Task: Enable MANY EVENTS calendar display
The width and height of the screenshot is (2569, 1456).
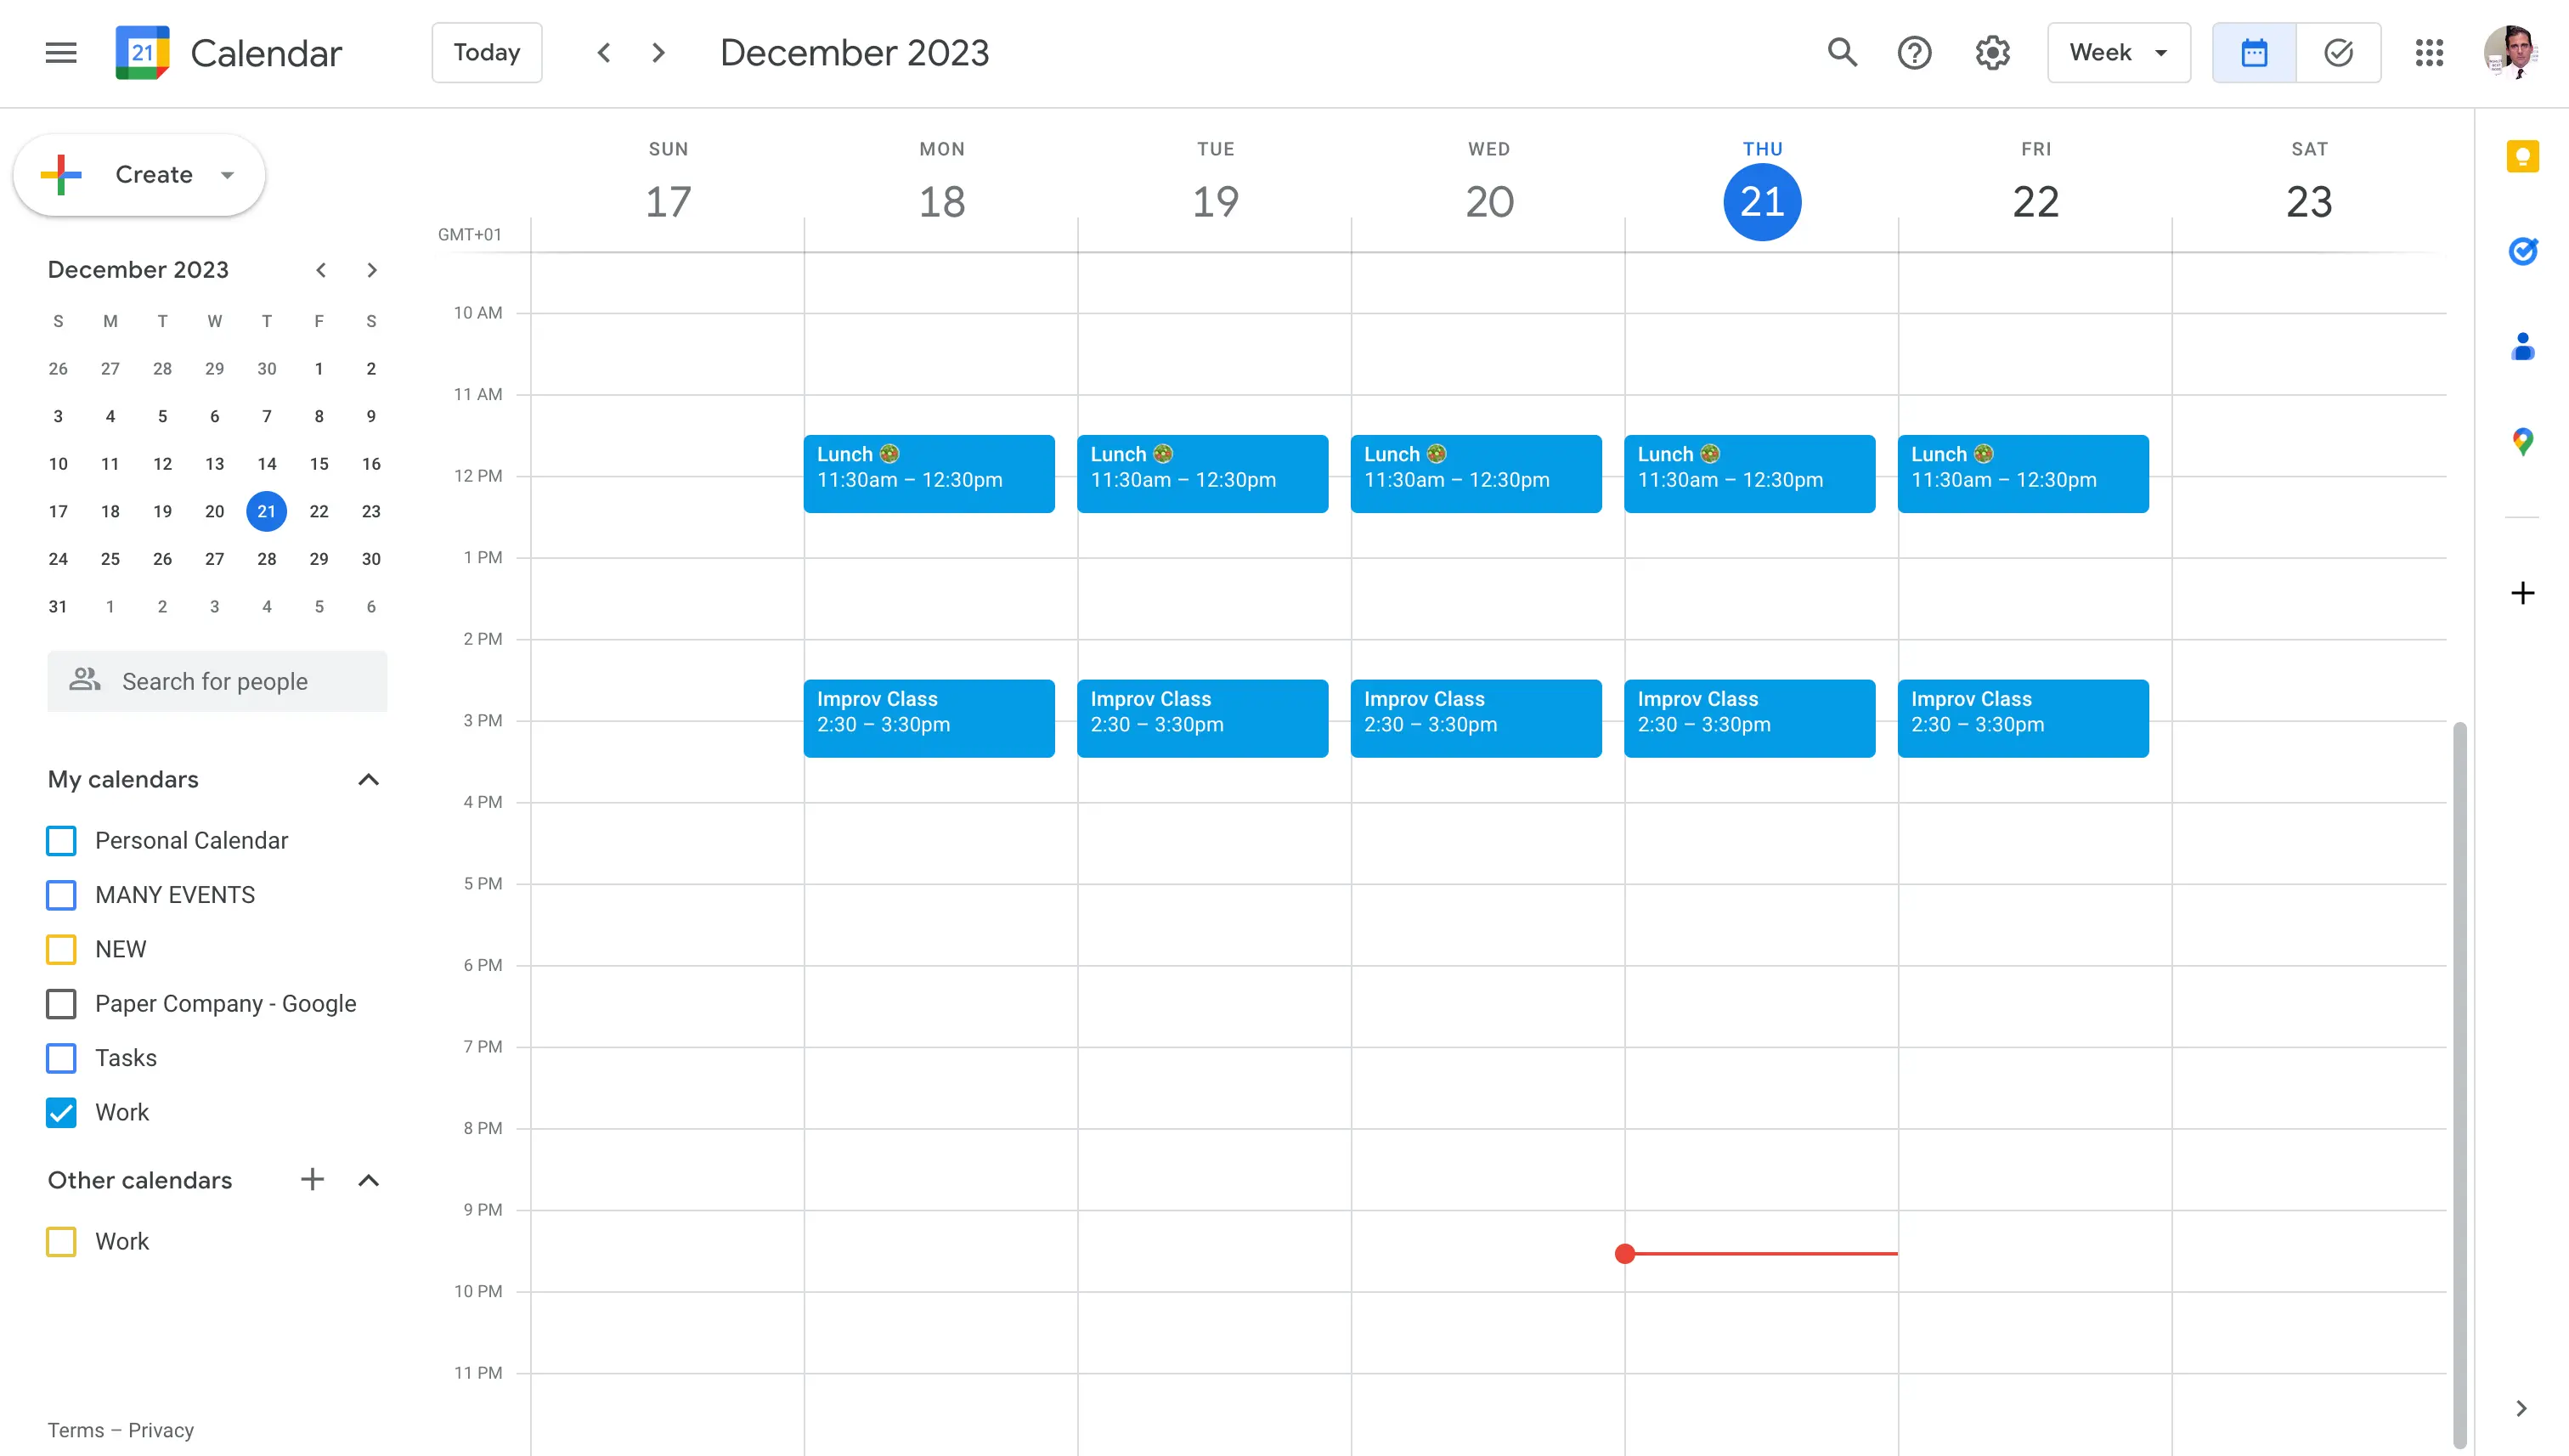Action: [x=62, y=894]
